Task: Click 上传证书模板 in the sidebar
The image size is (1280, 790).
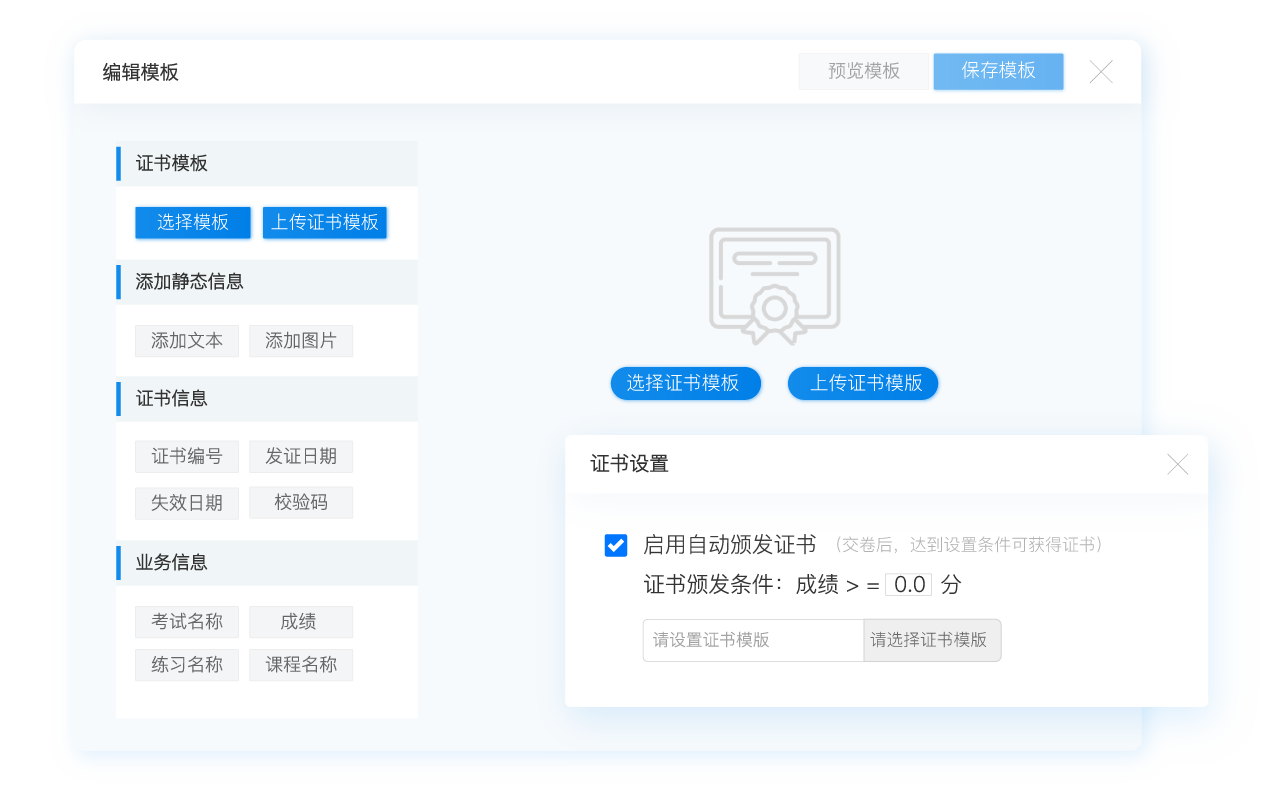Action: point(325,222)
